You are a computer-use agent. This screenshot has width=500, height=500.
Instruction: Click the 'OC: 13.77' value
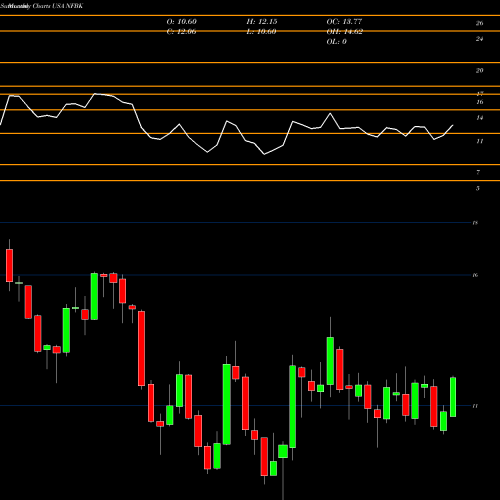coord(344,22)
